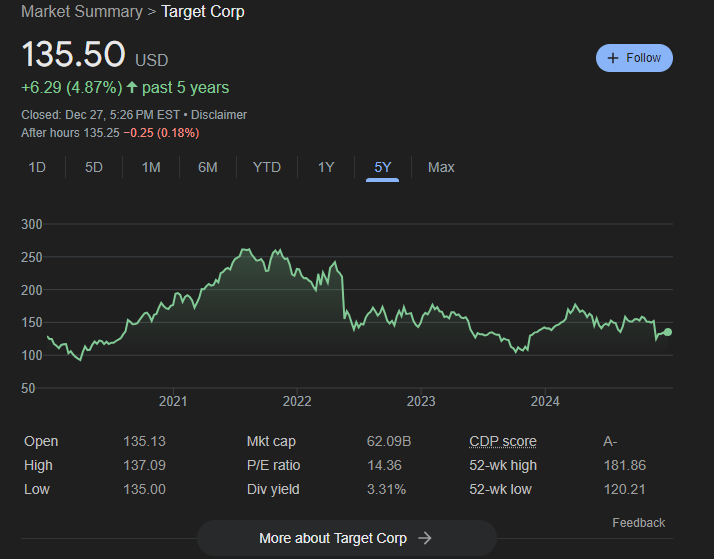Click the CDP score label

(x=503, y=441)
